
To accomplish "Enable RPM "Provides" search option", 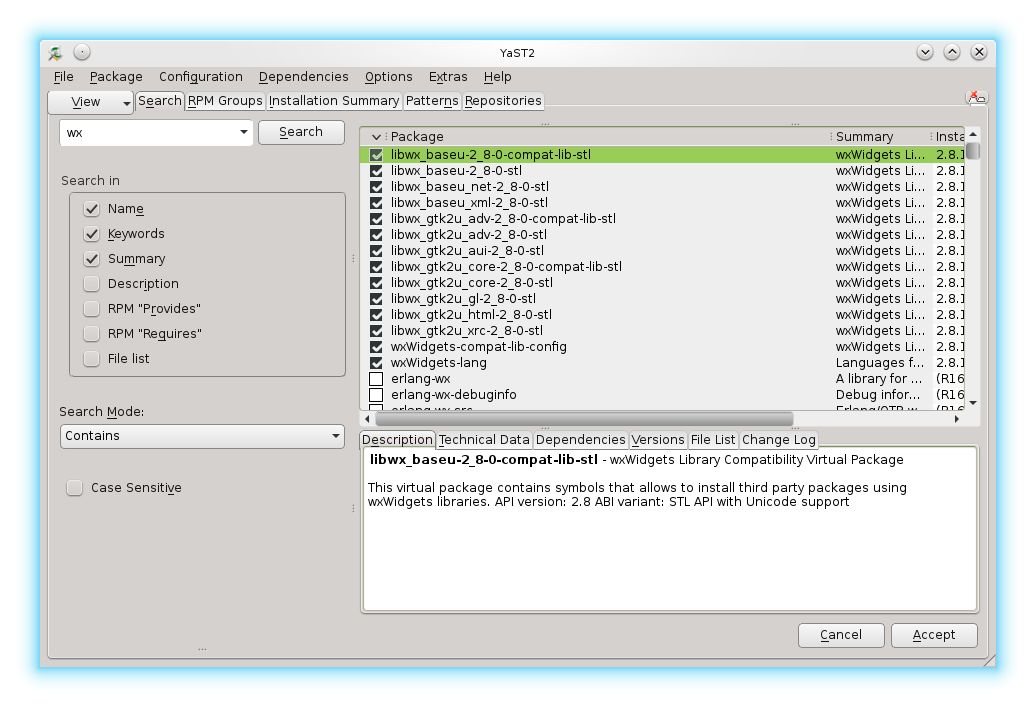I will tap(92, 309).
